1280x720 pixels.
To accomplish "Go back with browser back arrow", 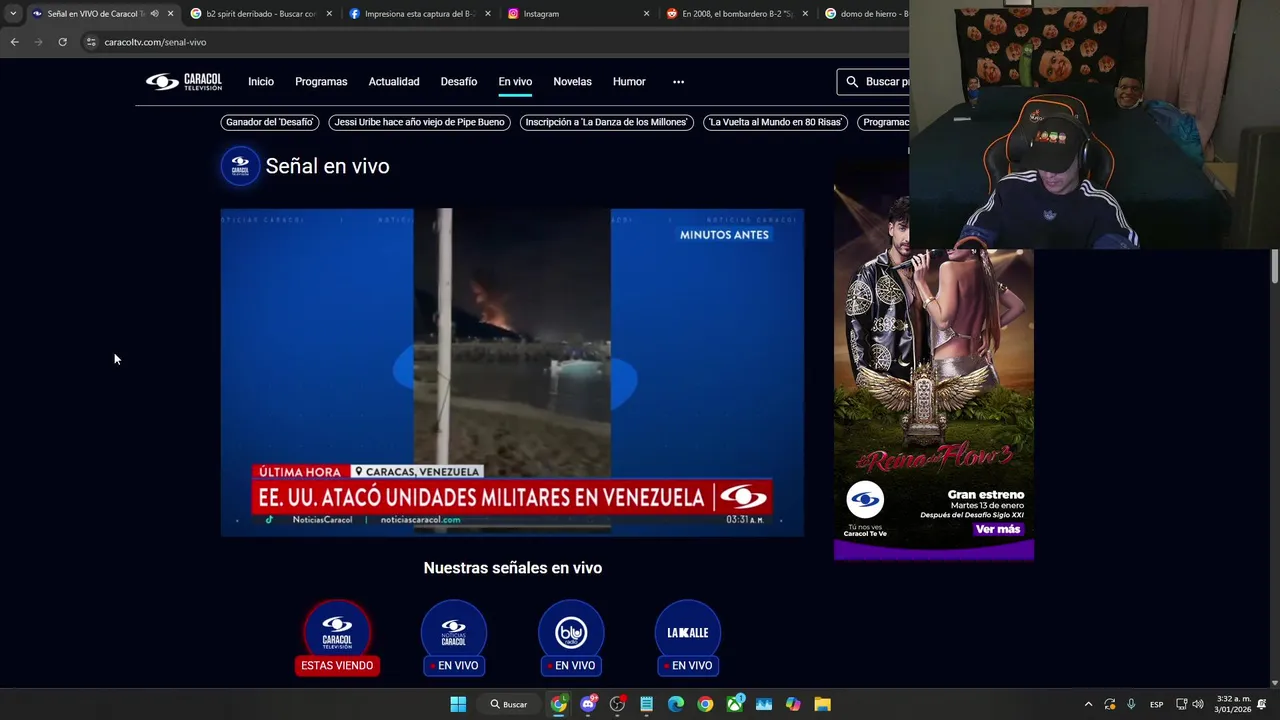I will point(14,42).
